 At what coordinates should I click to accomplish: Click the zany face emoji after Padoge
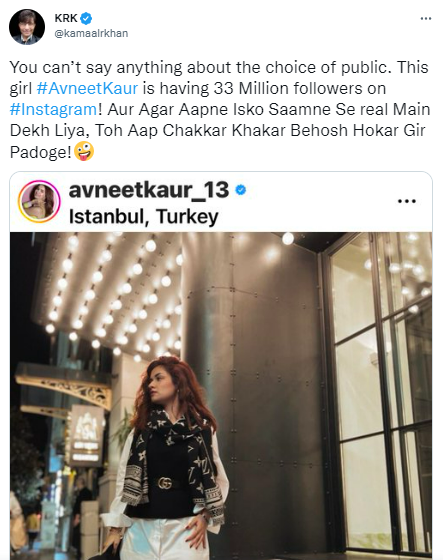point(84,151)
